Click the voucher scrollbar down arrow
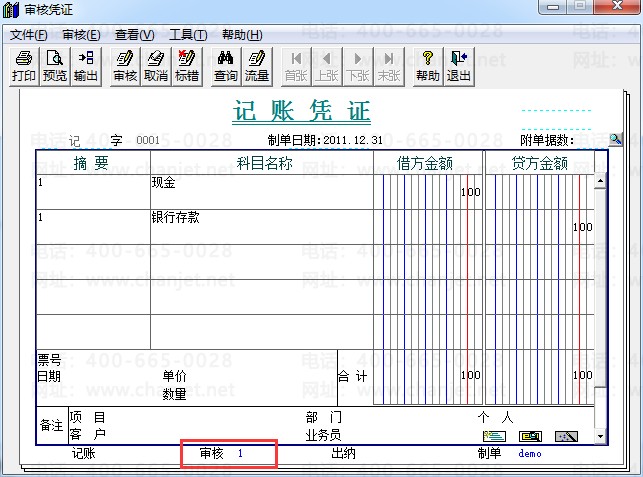 click(x=600, y=437)
